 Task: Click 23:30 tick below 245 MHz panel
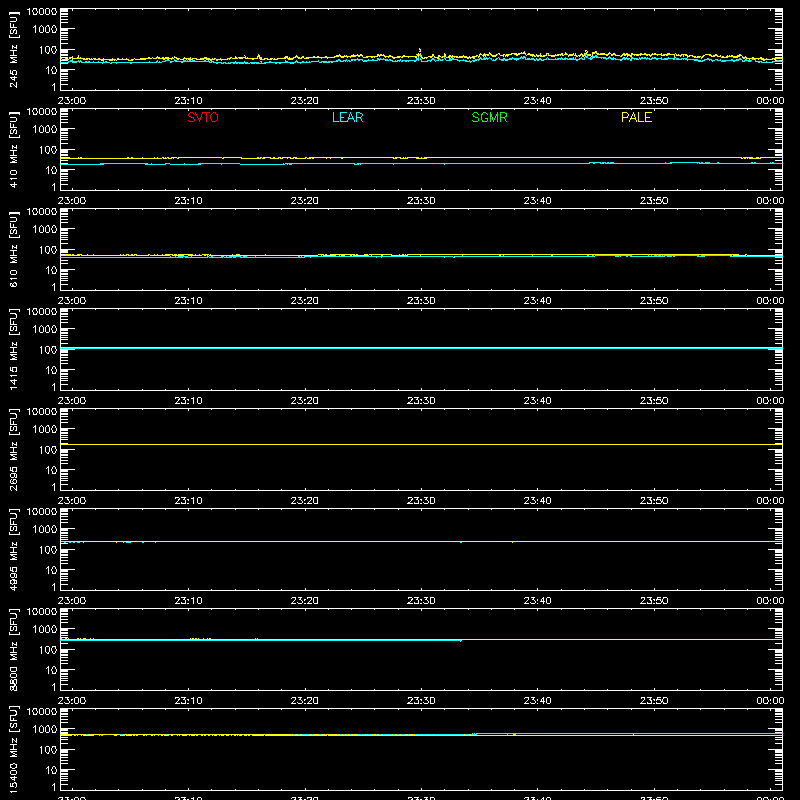421,101
